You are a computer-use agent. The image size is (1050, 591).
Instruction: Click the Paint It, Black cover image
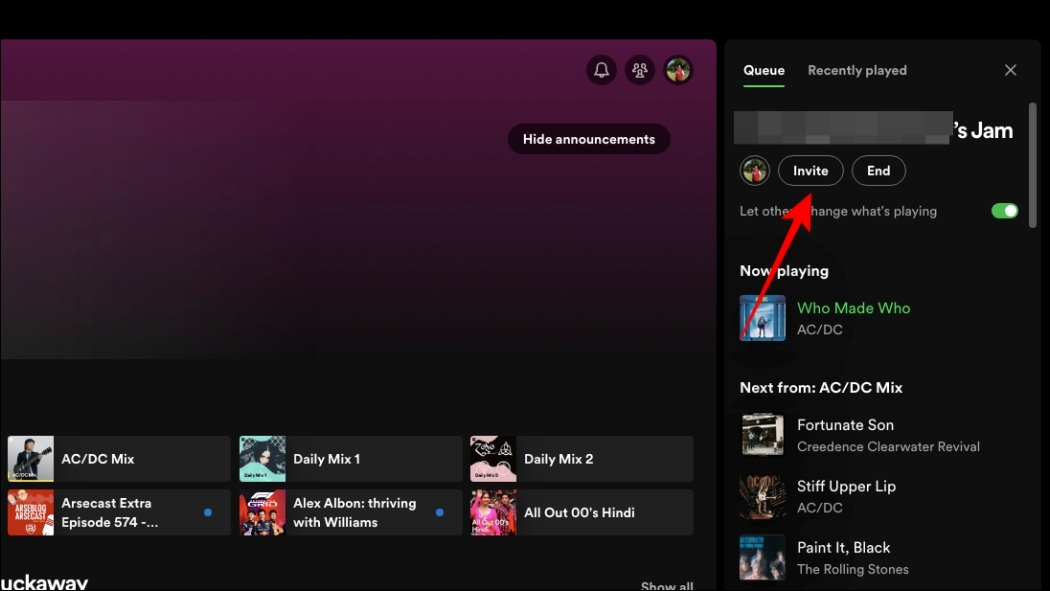762,558
